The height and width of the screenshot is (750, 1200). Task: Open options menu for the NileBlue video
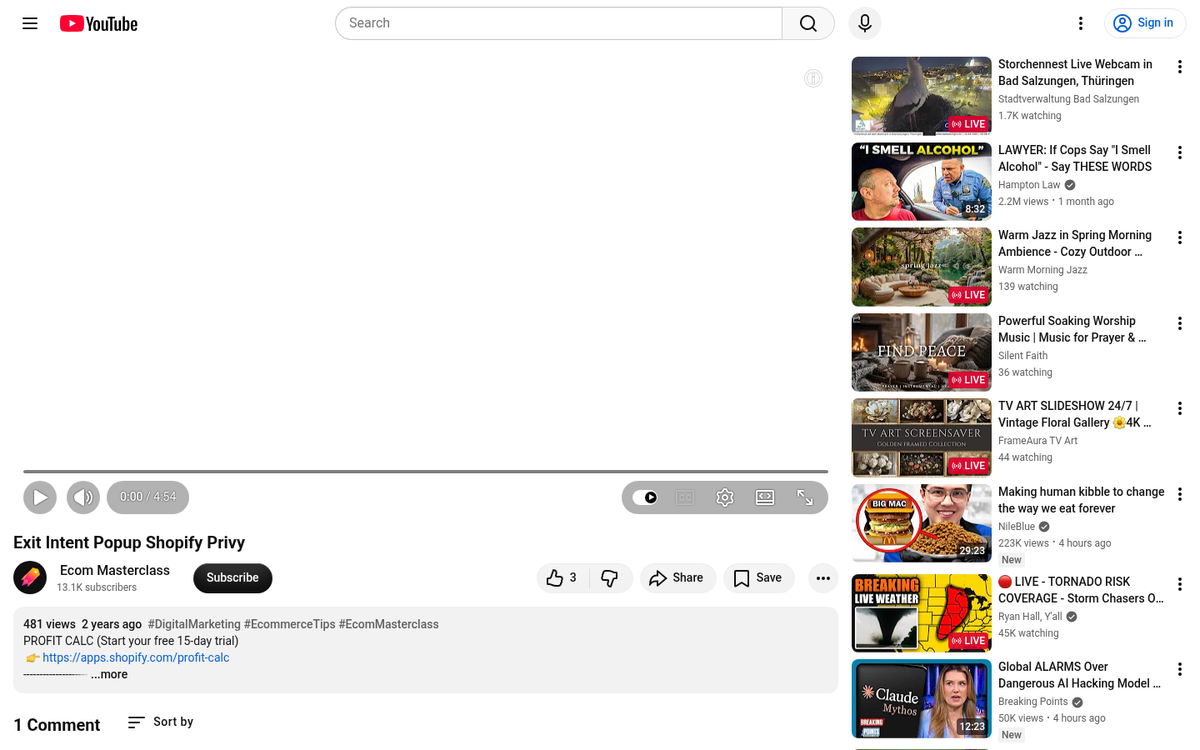pos(1179,495)
